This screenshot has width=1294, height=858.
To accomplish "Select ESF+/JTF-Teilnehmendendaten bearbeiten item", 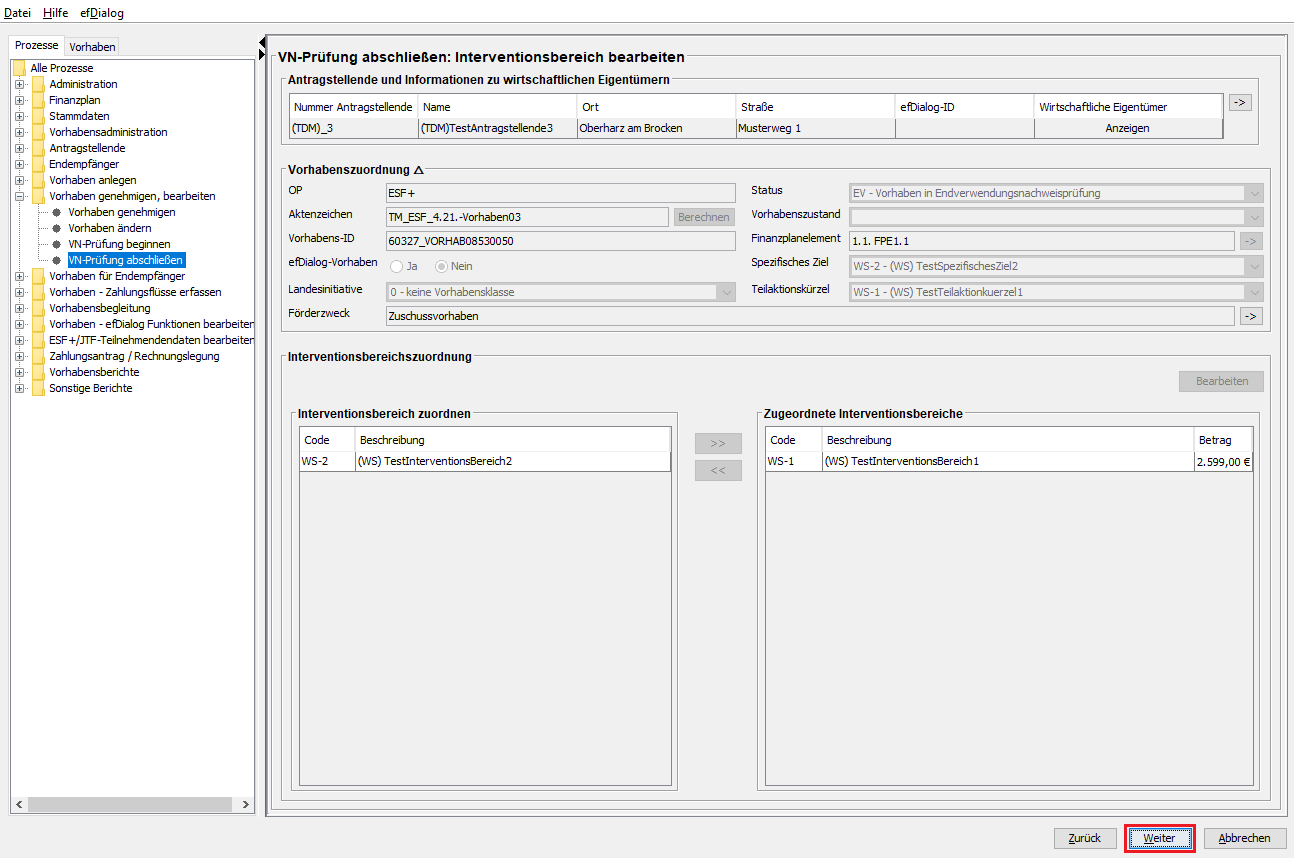I will [151, 340].
